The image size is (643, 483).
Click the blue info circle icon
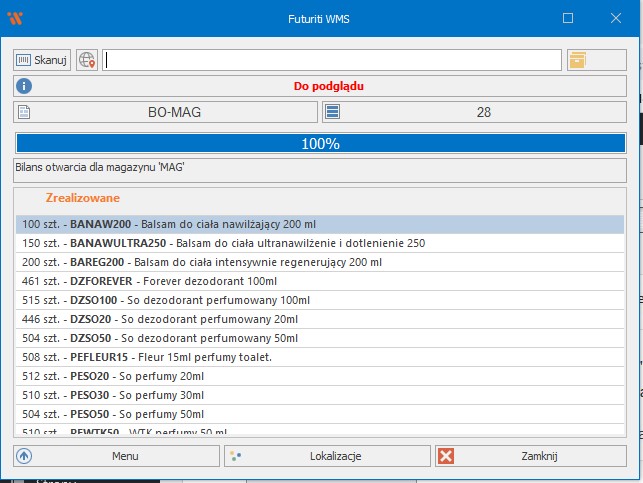pos(25,86)
